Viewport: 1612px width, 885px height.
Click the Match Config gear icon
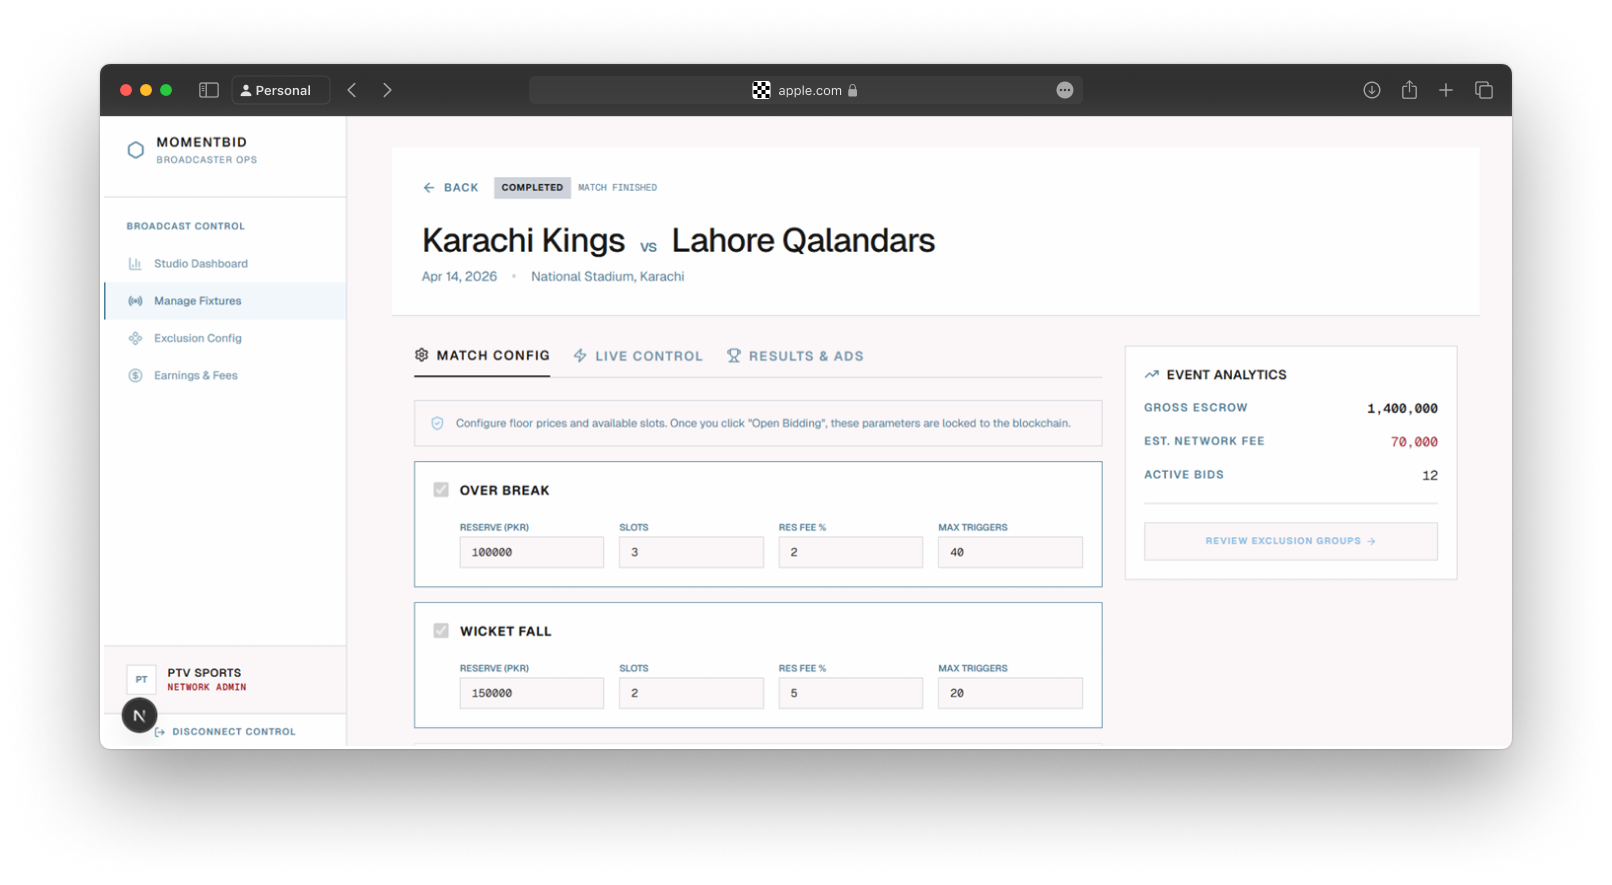(422, 355)
